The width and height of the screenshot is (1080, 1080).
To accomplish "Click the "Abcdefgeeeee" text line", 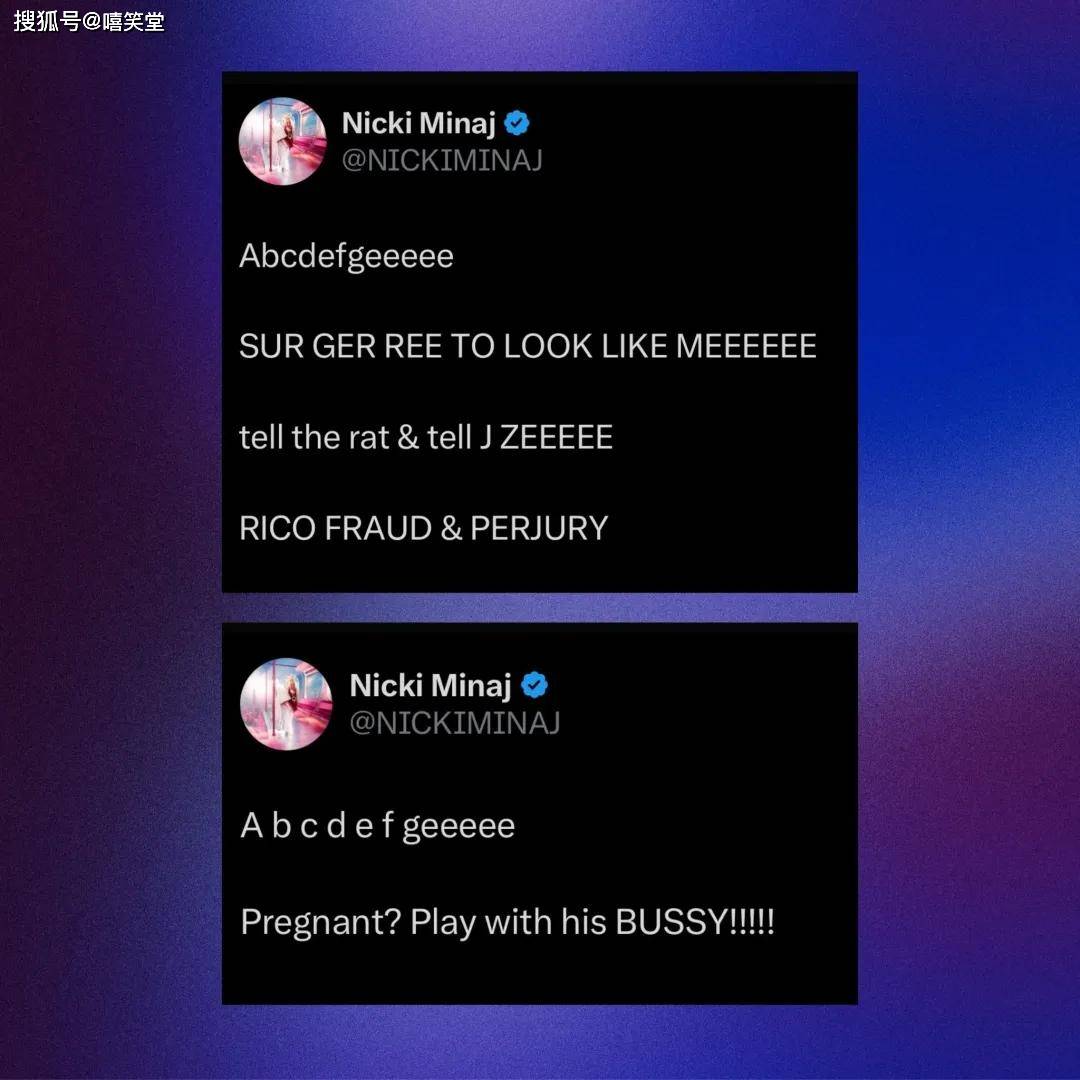I will click(346, 258).
